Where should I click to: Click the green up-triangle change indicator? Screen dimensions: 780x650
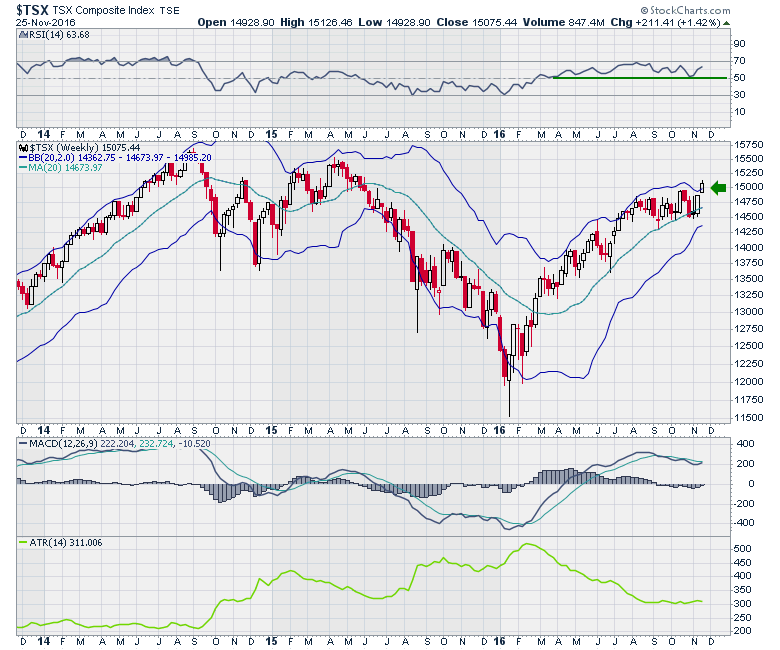[x=726, y=23]
